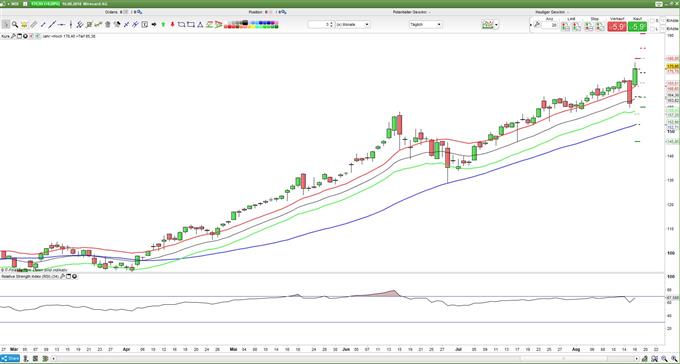This screenshot has width=680, height=364.
Task: Select the diagonal trend line drawing tool
Action: pos(52,25)
